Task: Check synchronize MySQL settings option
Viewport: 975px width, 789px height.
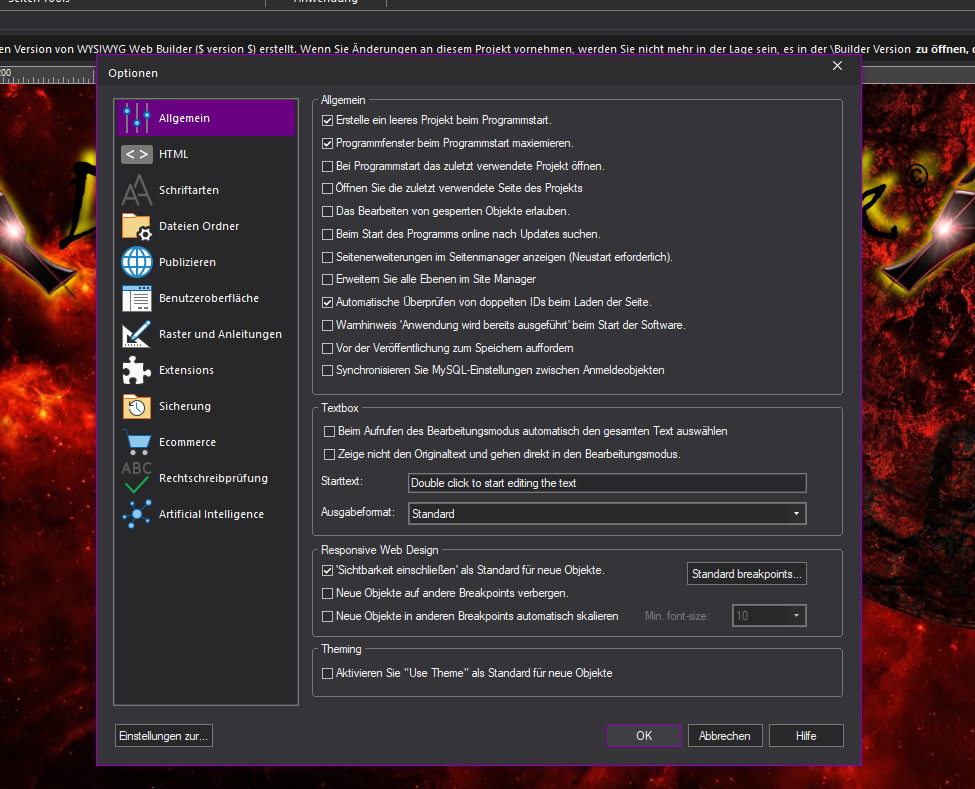Action: [x=327, y=371]
